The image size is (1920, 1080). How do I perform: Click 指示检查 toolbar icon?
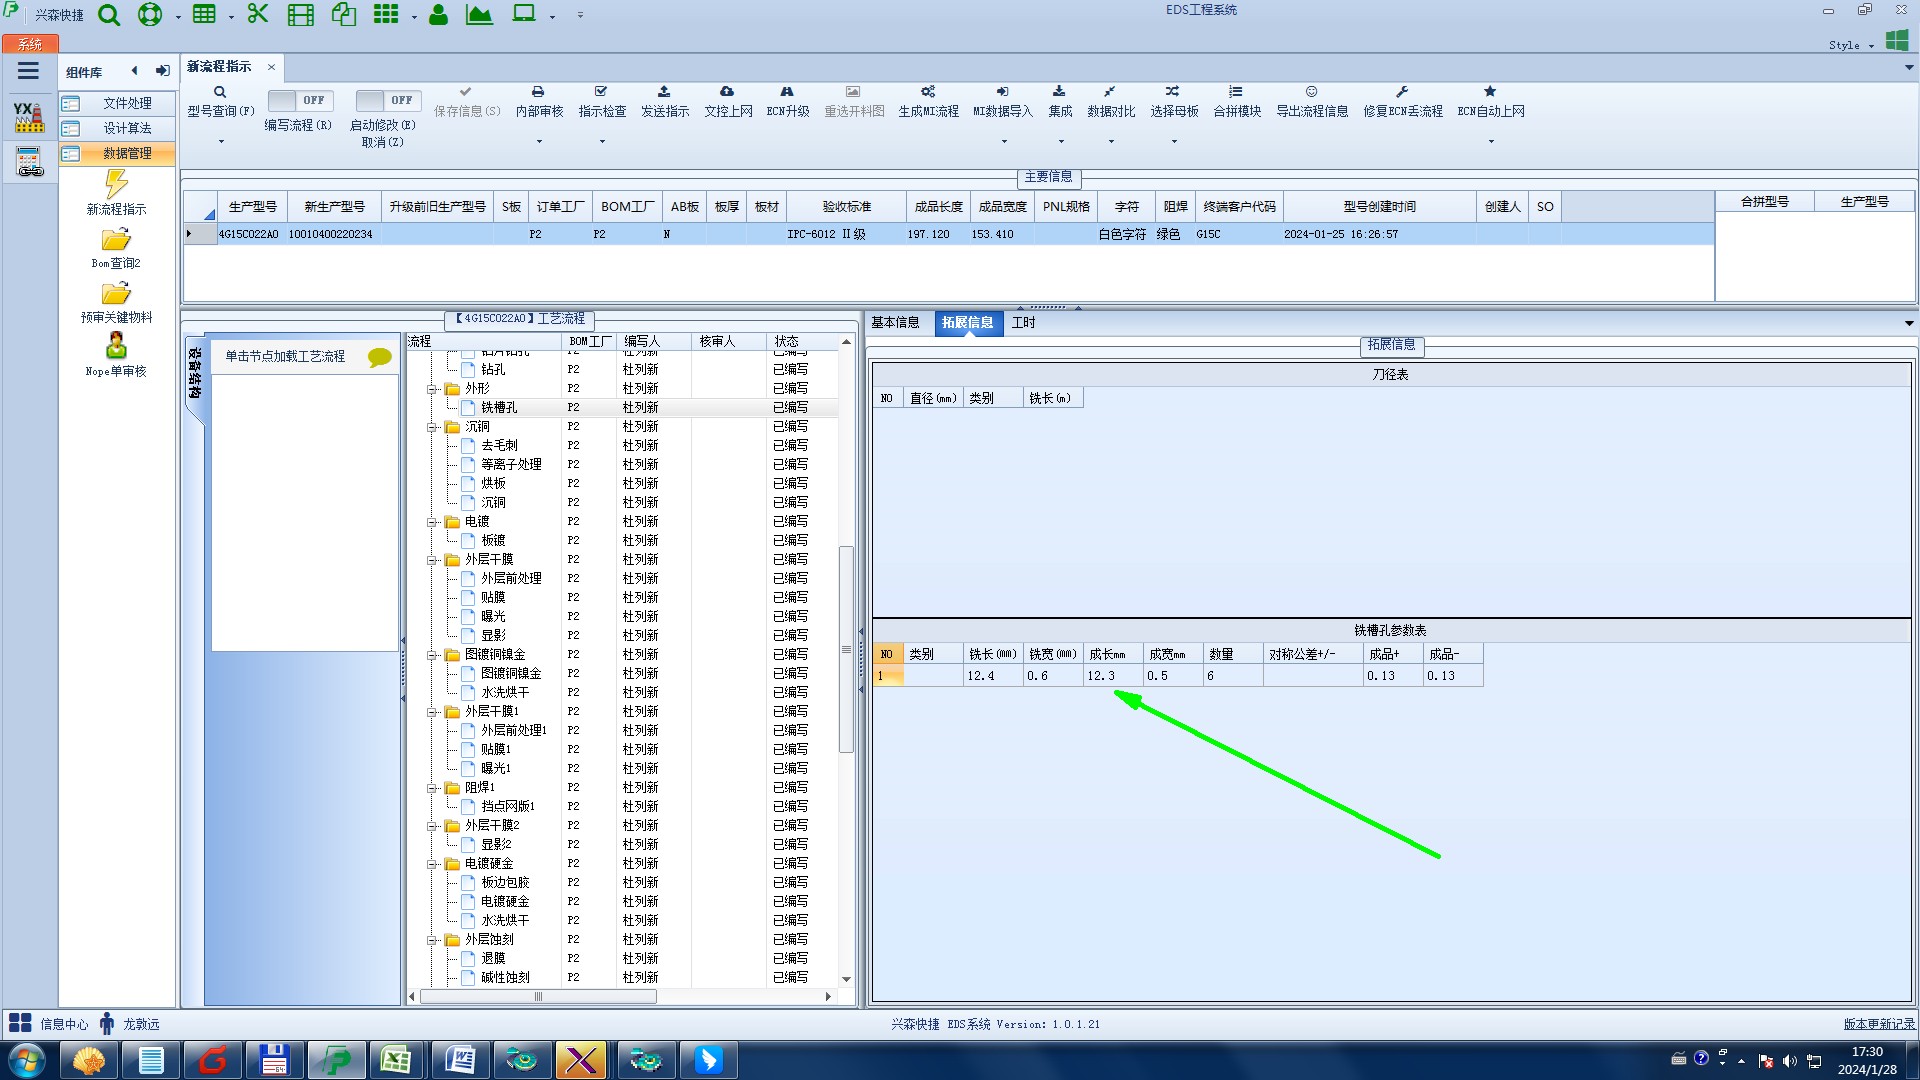601,92
